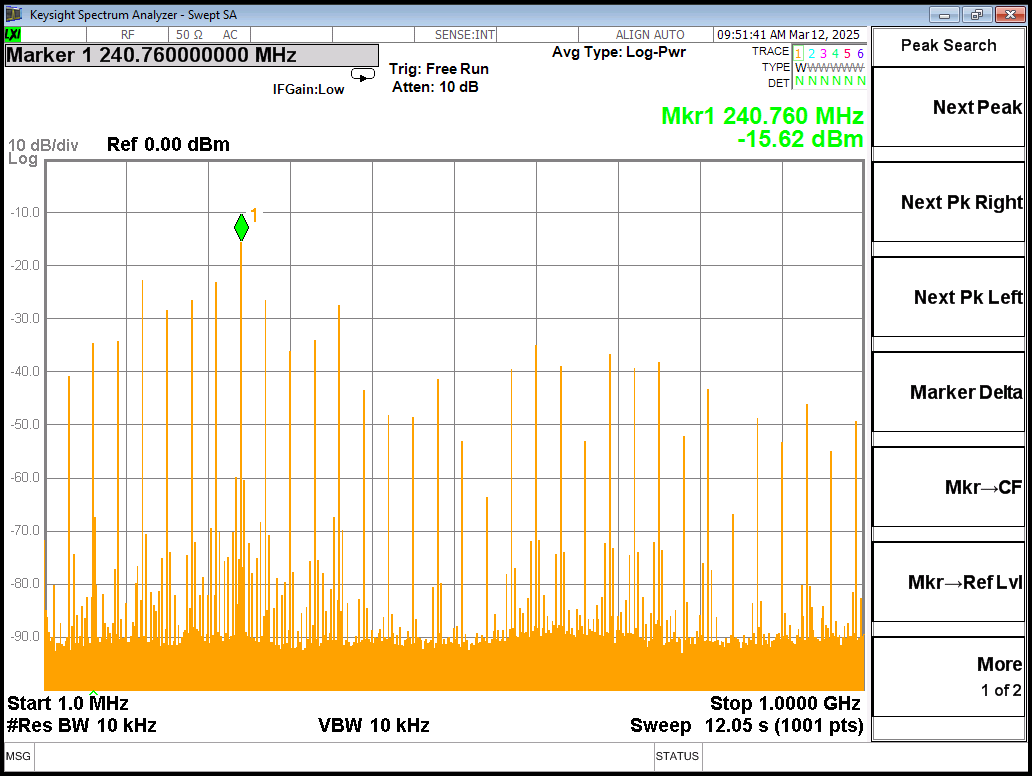This screenshot has width=1032, height=776.
Task: Select trace 6 in the TRACE indicator
Action: (x=860, y=53)
